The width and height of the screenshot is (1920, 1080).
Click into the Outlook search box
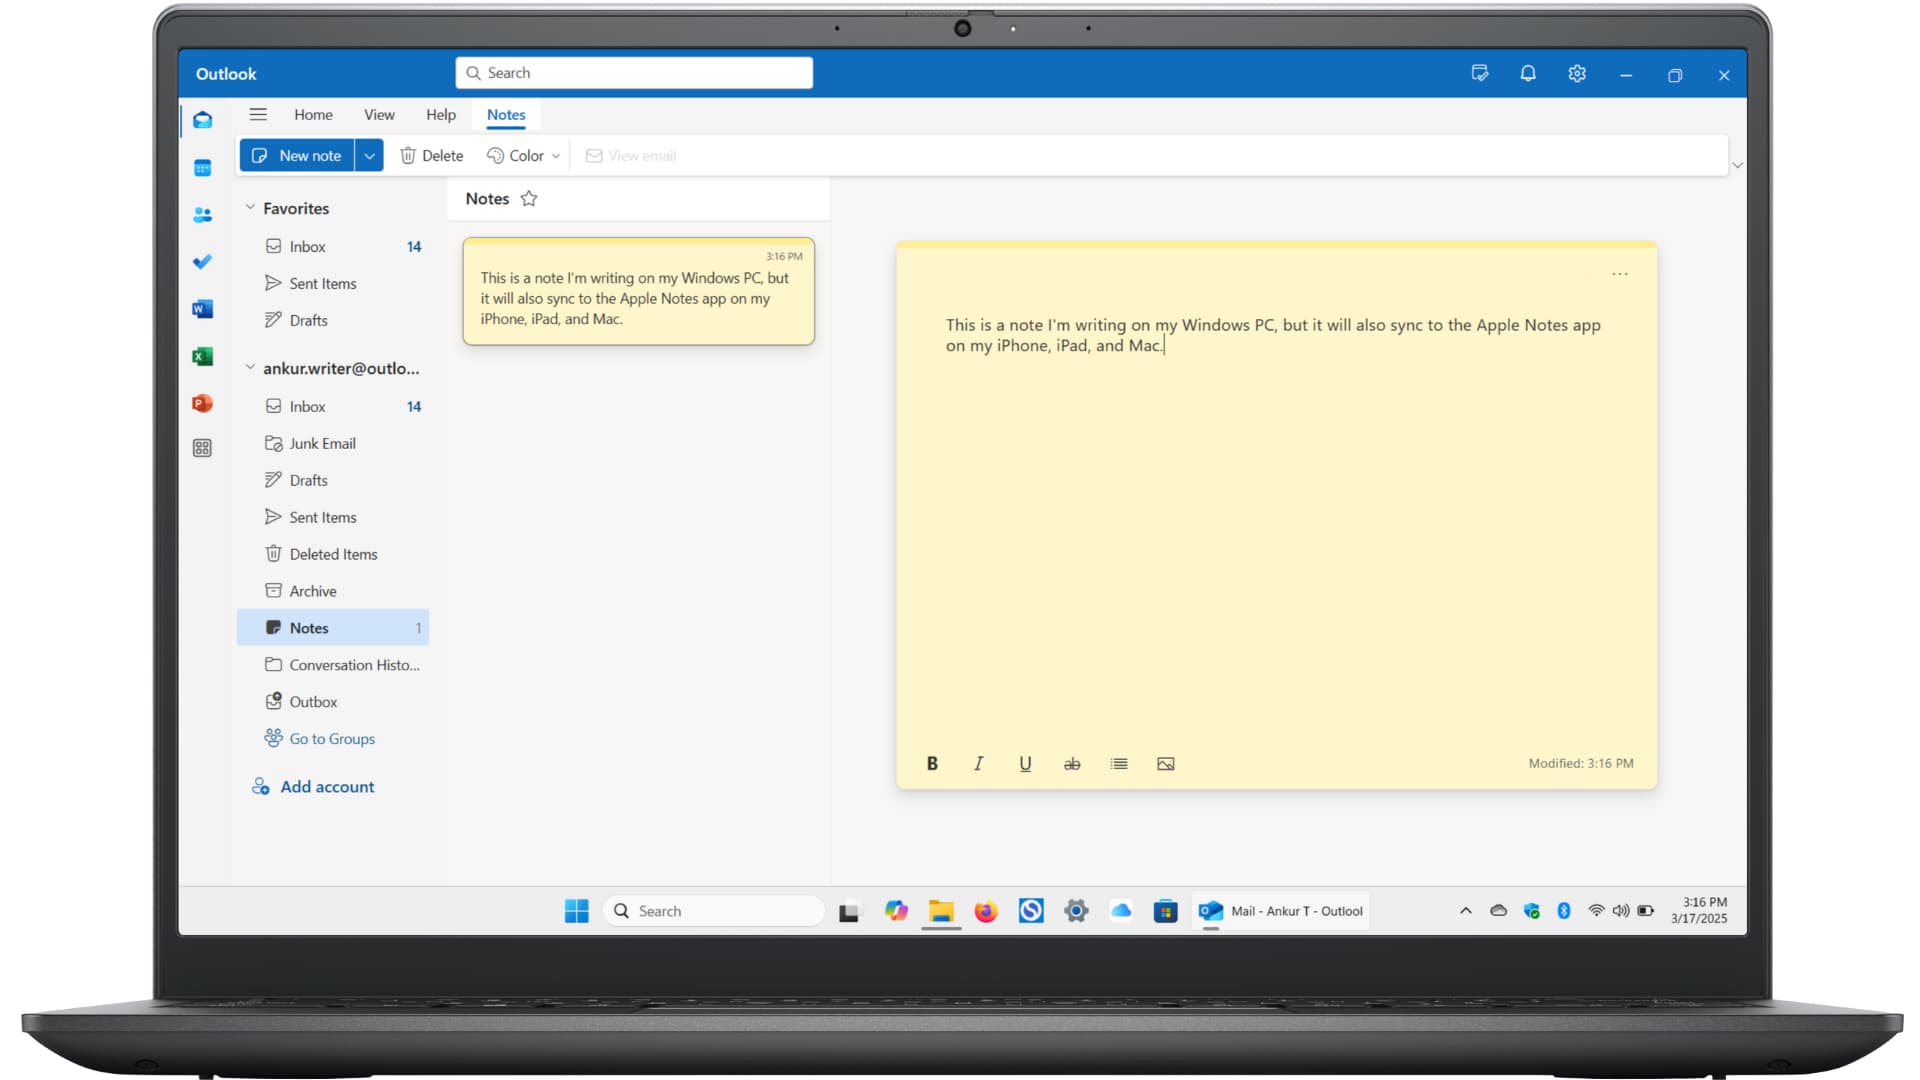point(634,73)
